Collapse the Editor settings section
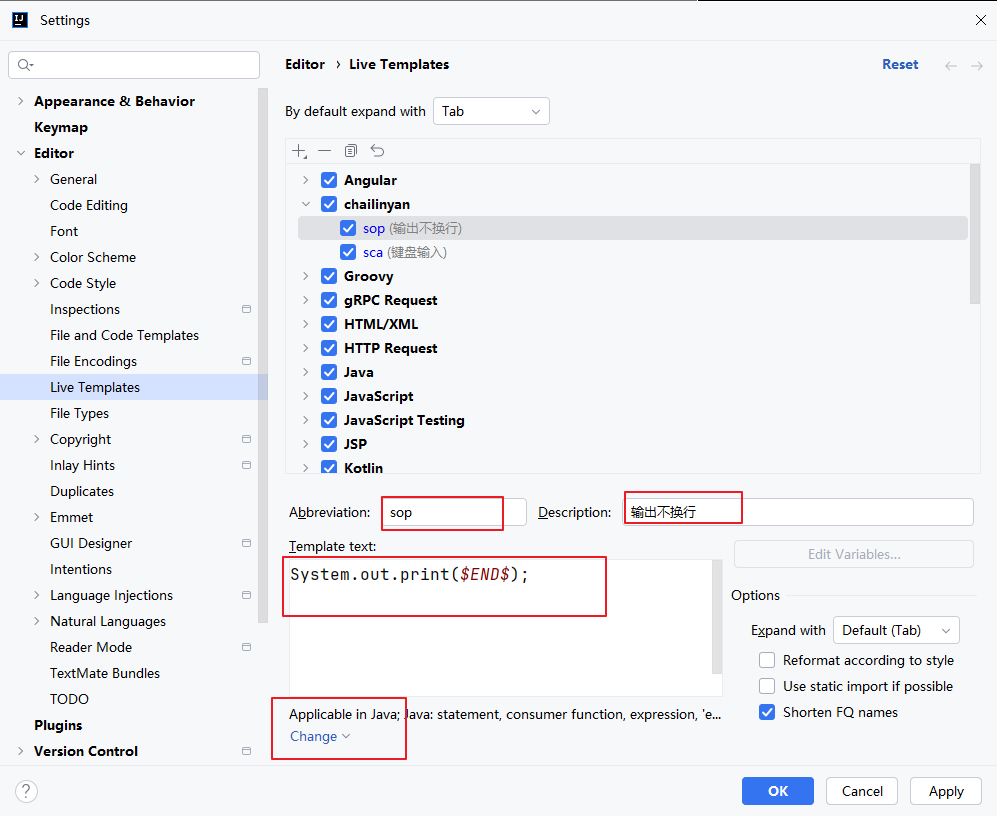997x816 pixels. pyautogui.click(x=21, y=153)
